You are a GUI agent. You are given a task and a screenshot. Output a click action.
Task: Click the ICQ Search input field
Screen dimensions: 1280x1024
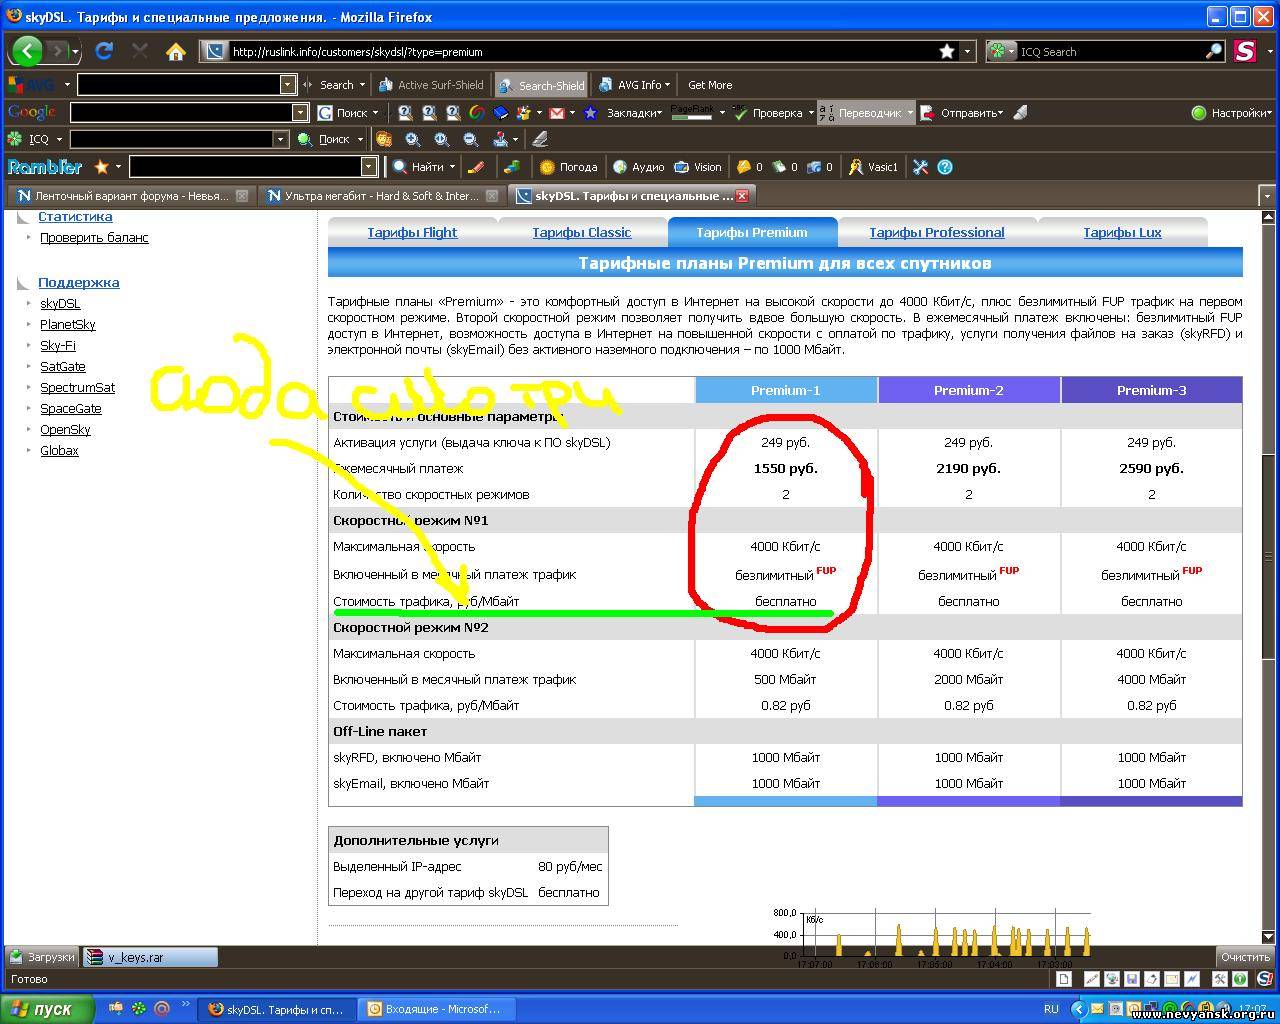[x=1111, y=51]
